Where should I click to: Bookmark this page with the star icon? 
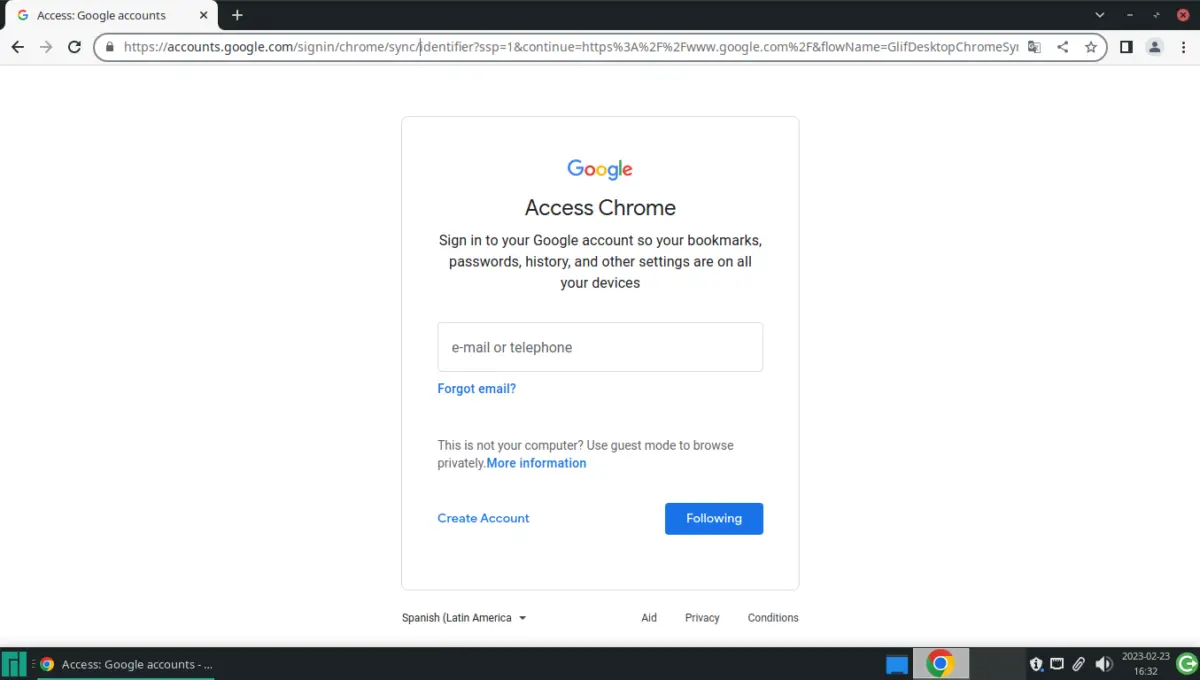click(x=1090, y=47)
